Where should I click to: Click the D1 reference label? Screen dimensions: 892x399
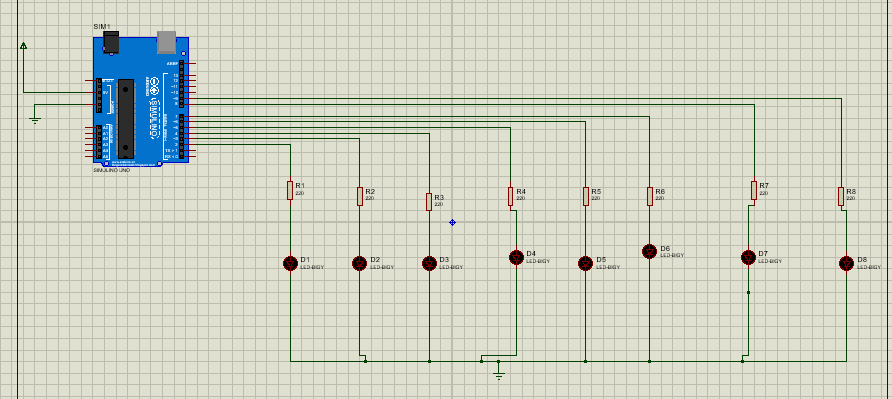(305, 260)
